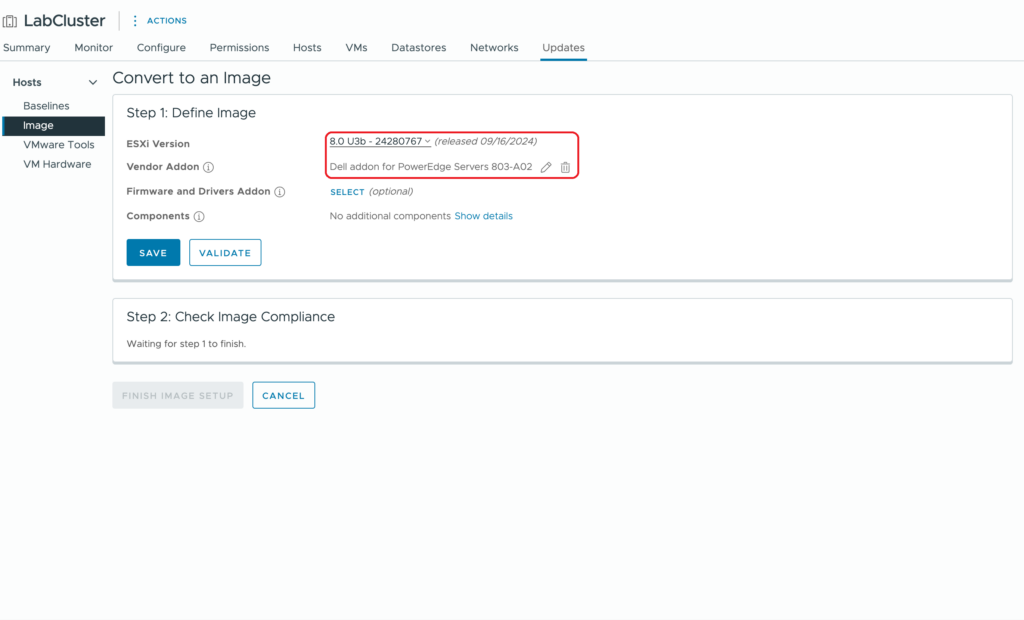Collapse the Hosts section in sidebar
The height and width of the screenshot is (620, 1024).
tap(93, 83)
